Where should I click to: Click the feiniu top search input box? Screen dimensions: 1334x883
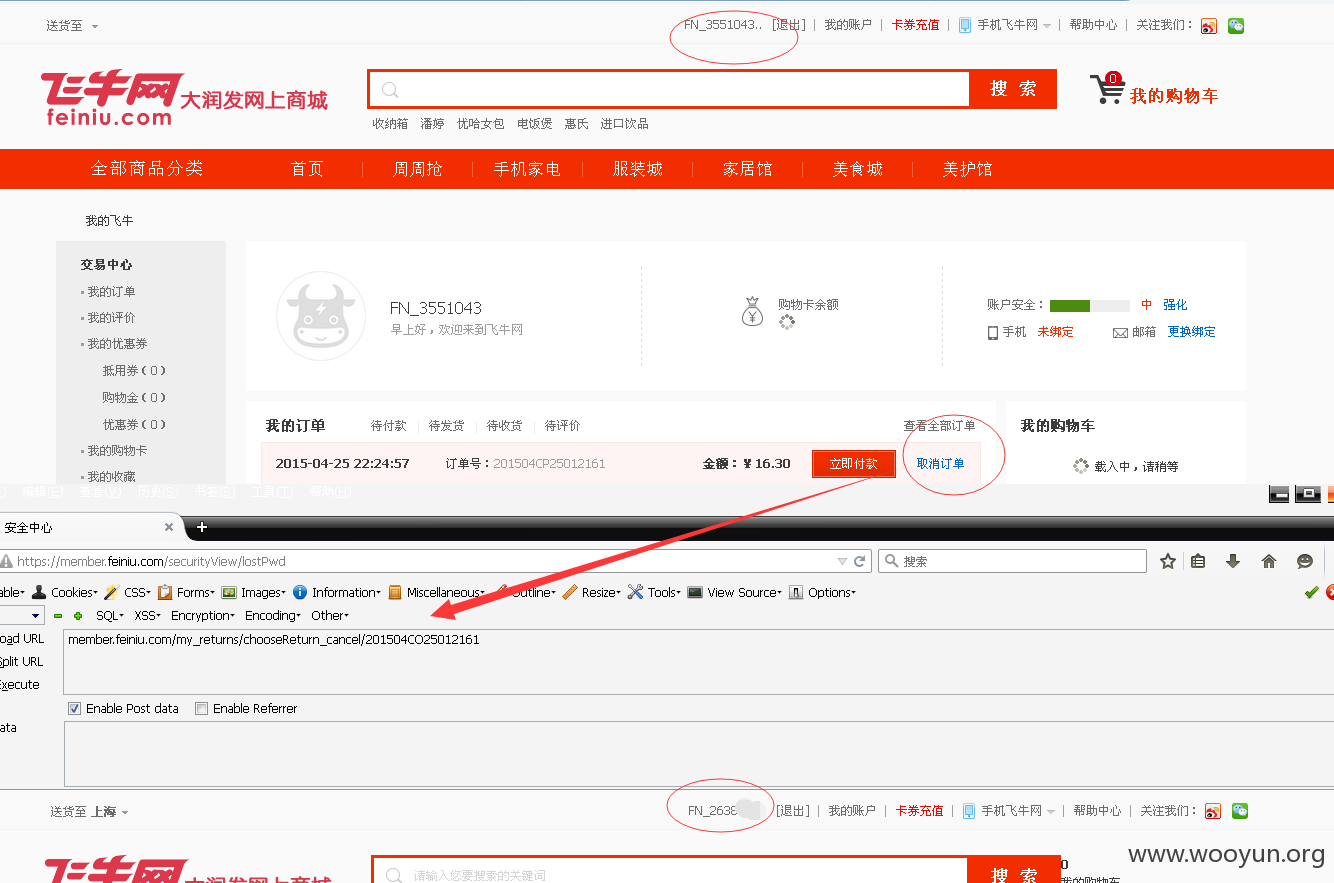point(669,89)
